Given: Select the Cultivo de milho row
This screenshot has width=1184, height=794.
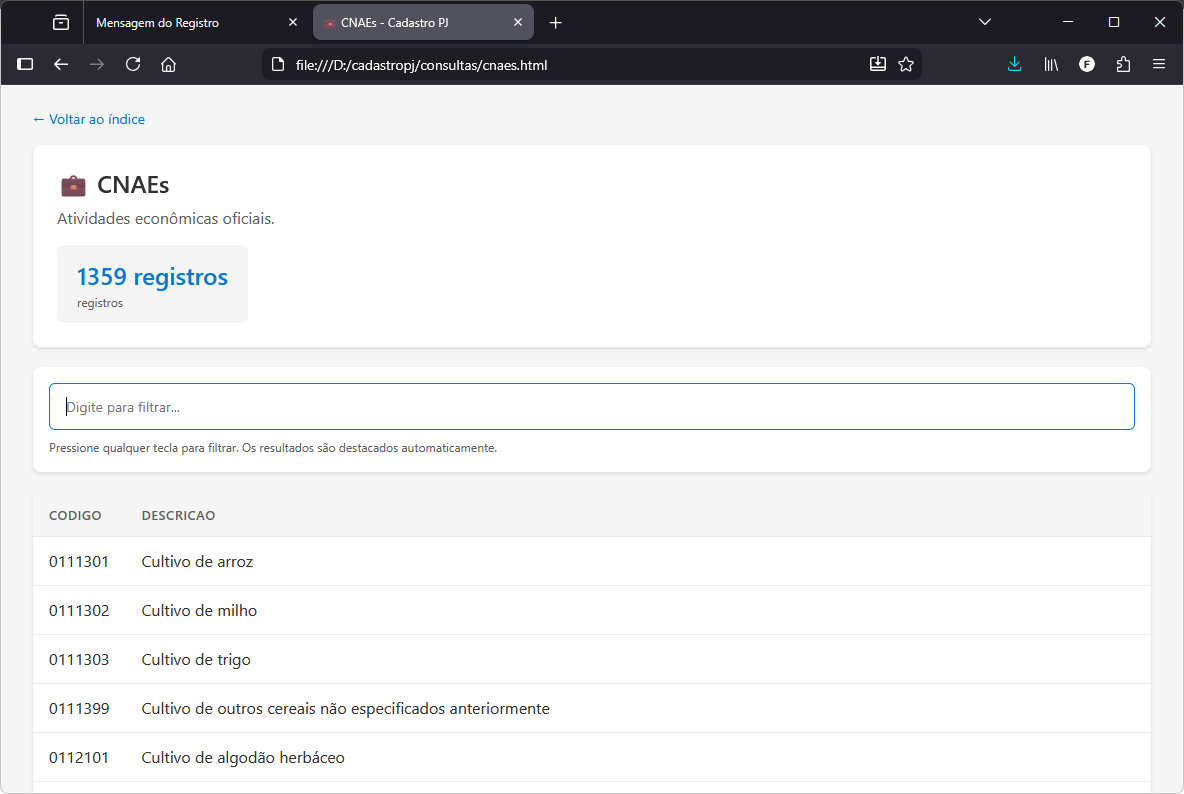Looking at the screenshot, I should [x=199, y=610].
